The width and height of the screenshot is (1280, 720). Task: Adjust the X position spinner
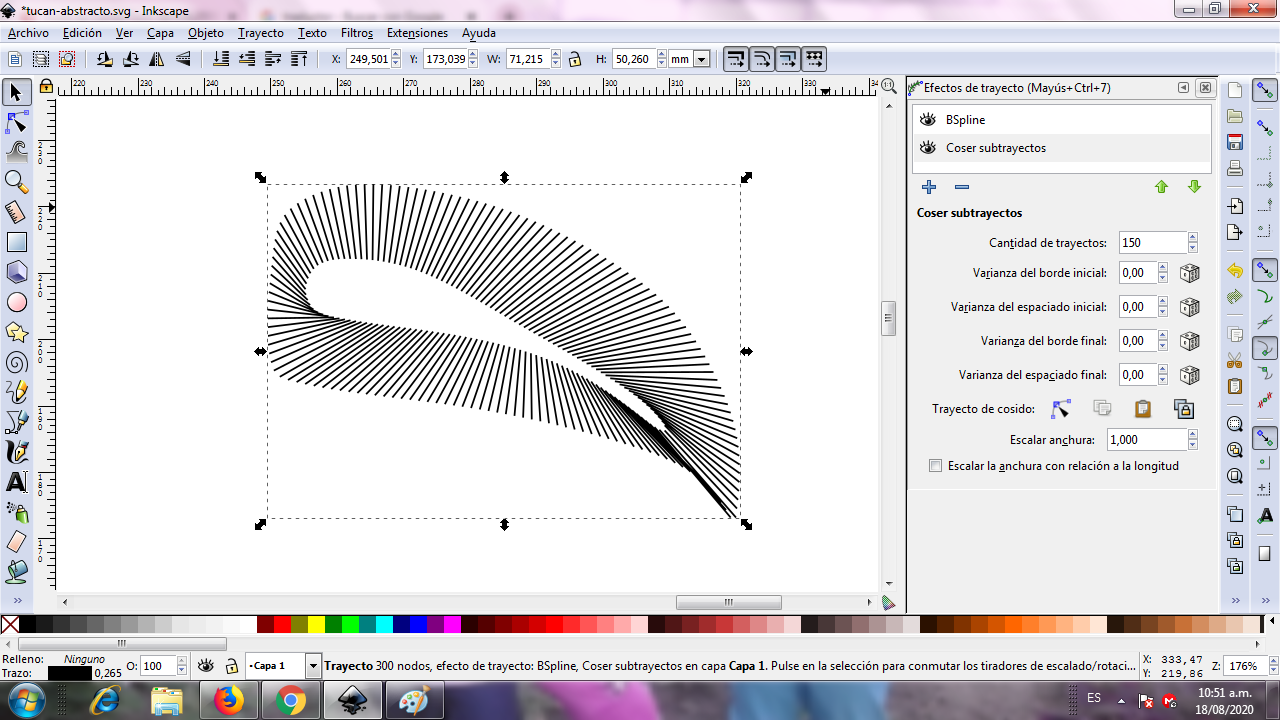397,60
